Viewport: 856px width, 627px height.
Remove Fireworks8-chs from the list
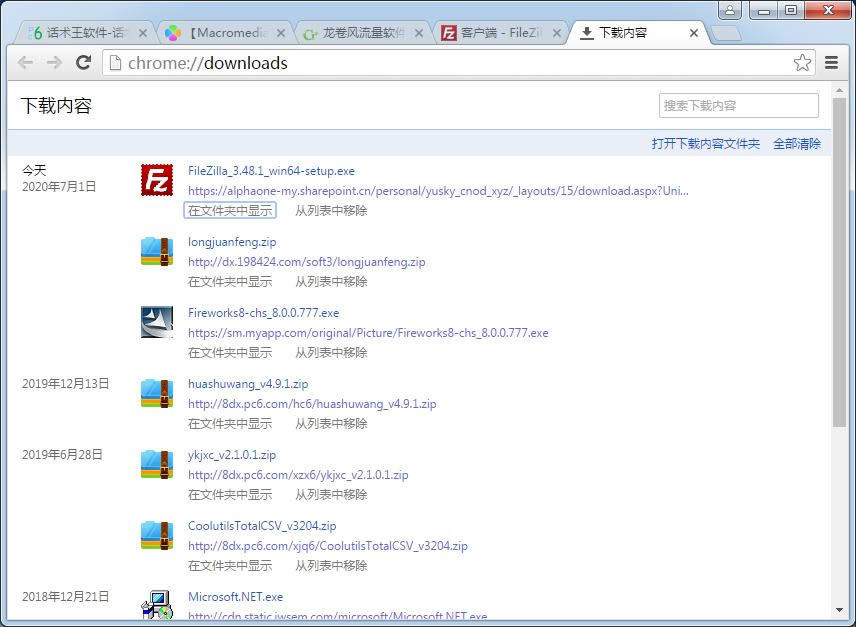(x=331, y=353)
